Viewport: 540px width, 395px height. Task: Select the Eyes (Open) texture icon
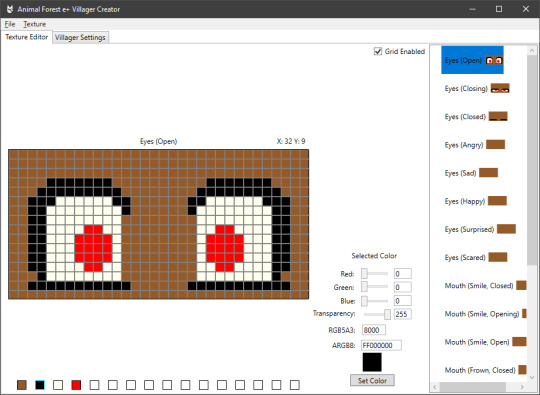494,60
